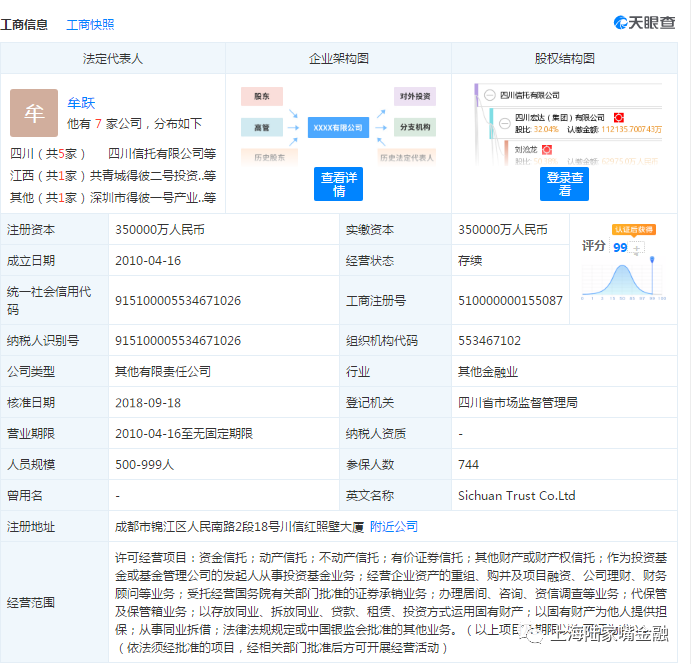Click the 牟 avatar tile

click(34, 113)
